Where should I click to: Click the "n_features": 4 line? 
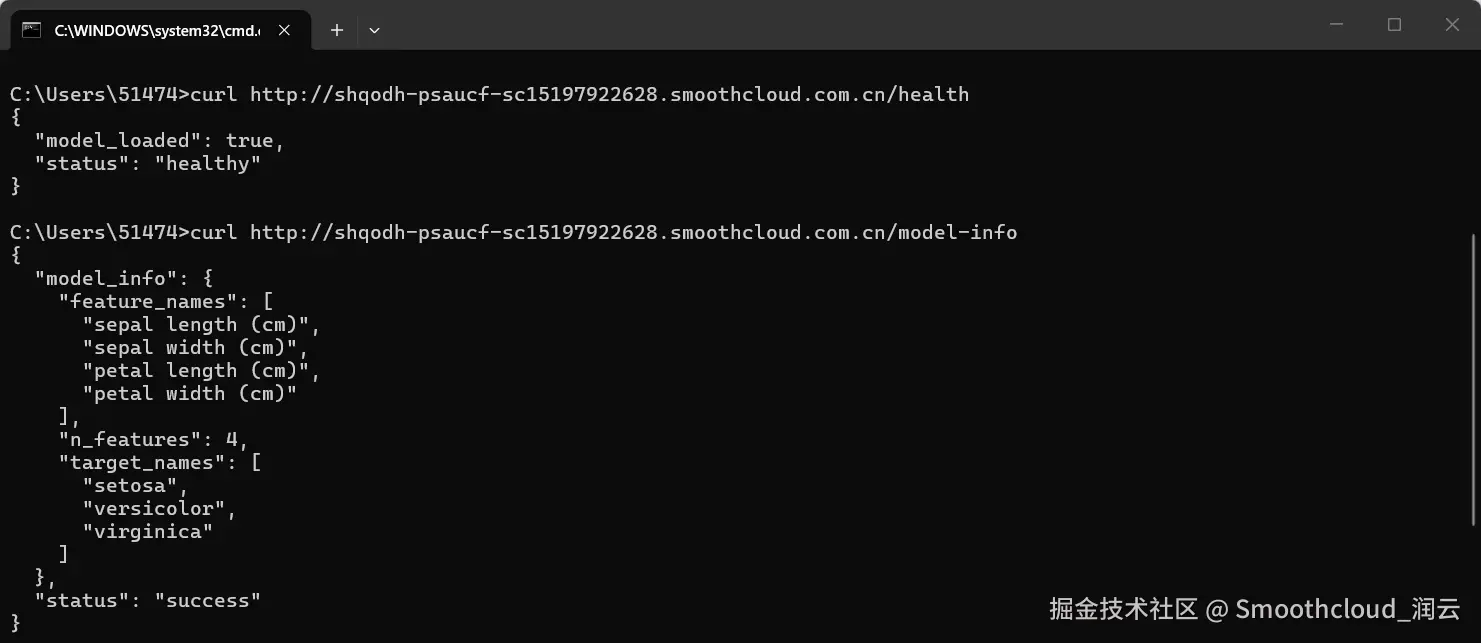pos(153,440)
